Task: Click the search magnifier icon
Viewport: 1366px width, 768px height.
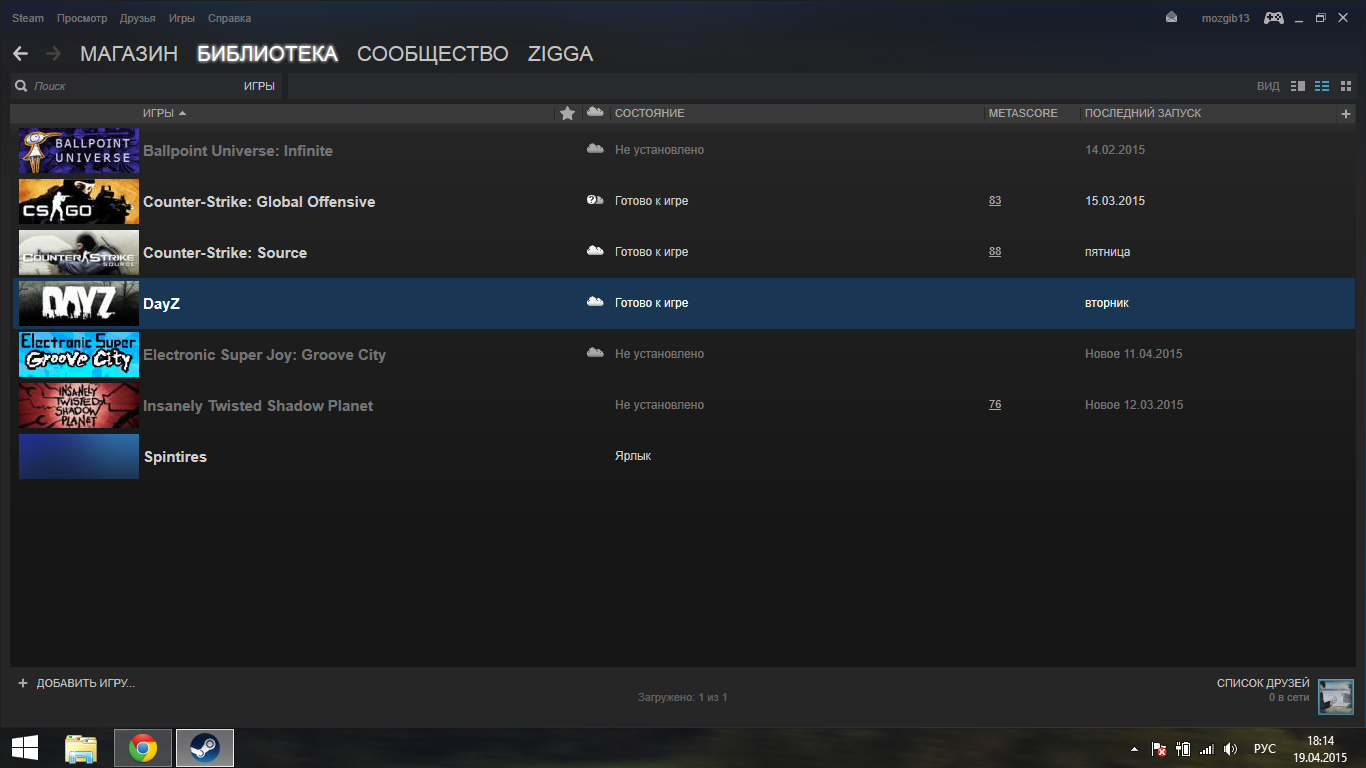Action: pyautogui.click(x=20, y=86)
